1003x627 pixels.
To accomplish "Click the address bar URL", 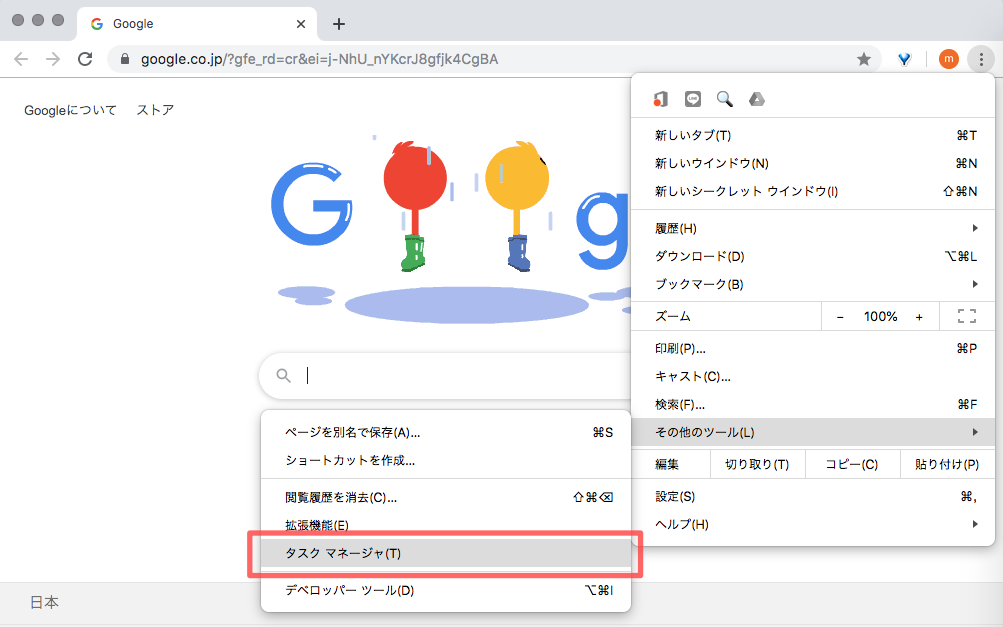I will (x=319, y=60).
